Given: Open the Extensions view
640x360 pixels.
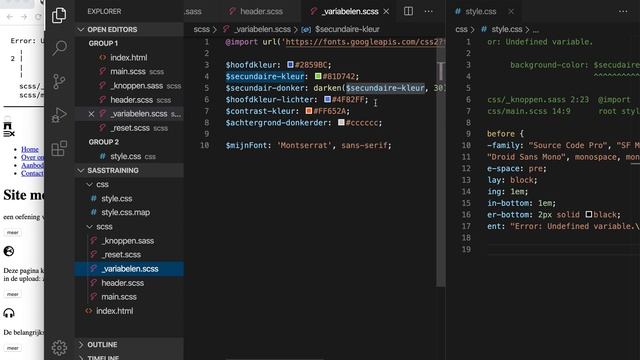Looking at the screenshot, I should coord(59,148).
